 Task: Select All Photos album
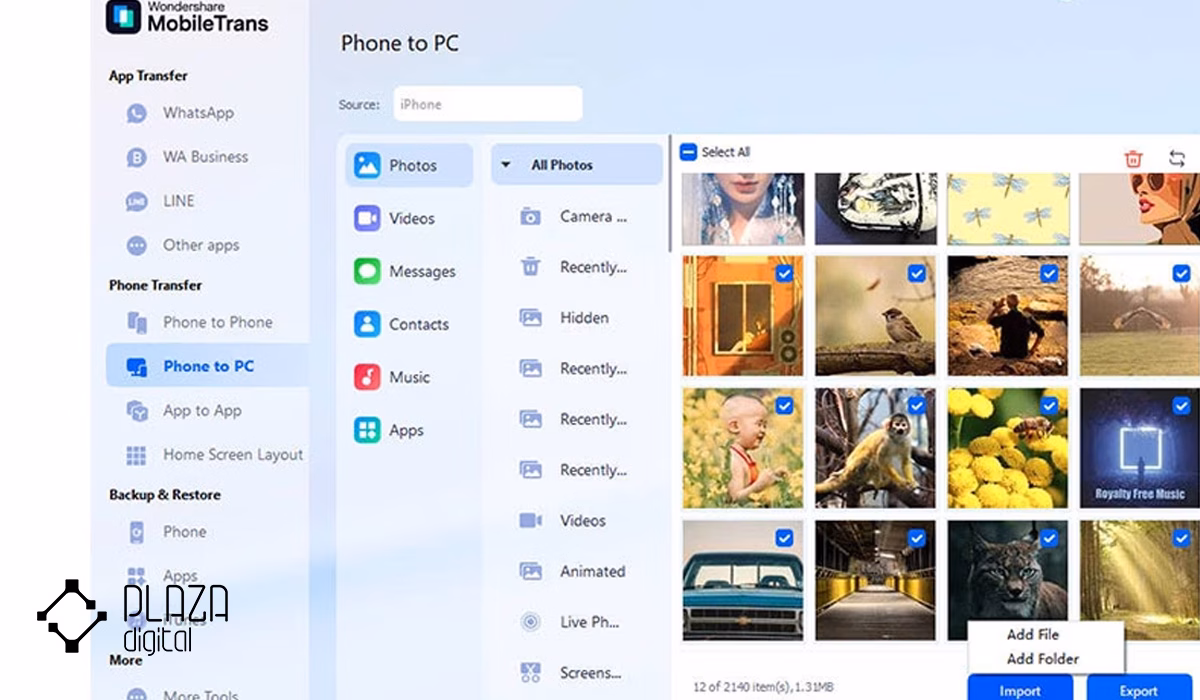pos(576,165)
